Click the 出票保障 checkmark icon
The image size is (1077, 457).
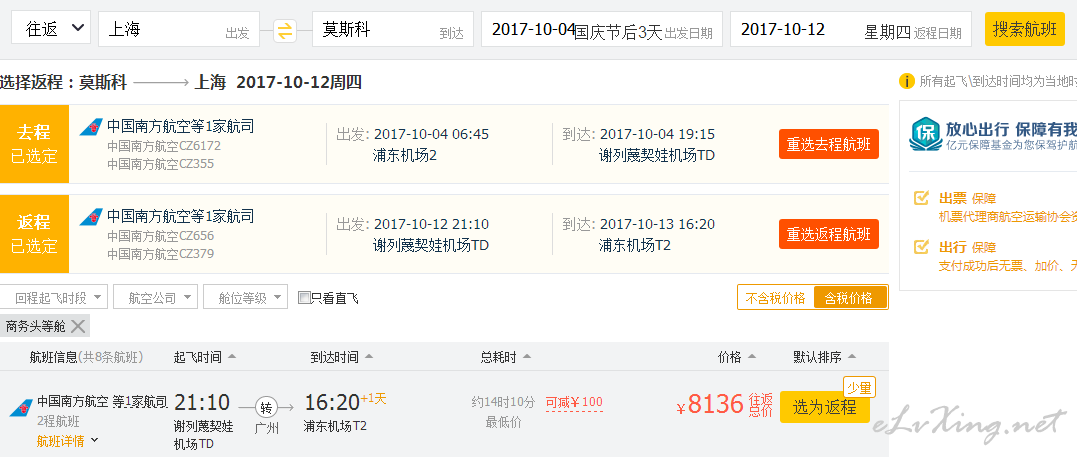[x=921, y=198]
